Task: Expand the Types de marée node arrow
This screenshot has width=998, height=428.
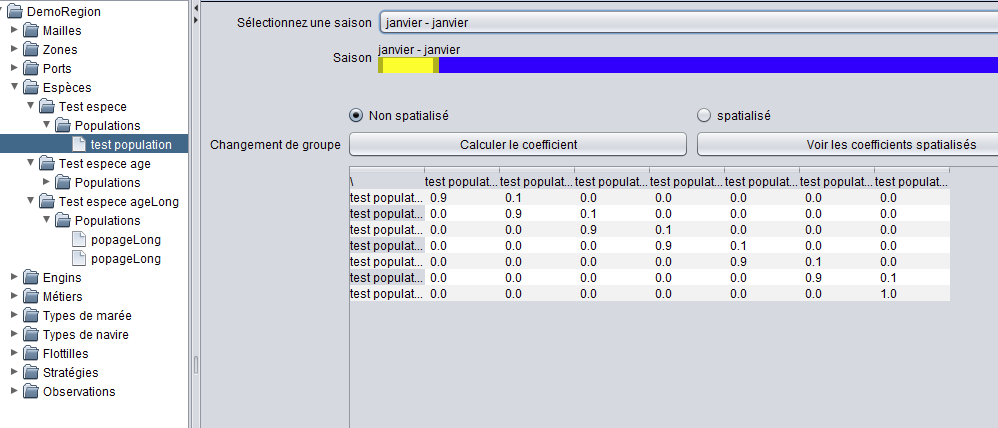Action: pos(15,315)
